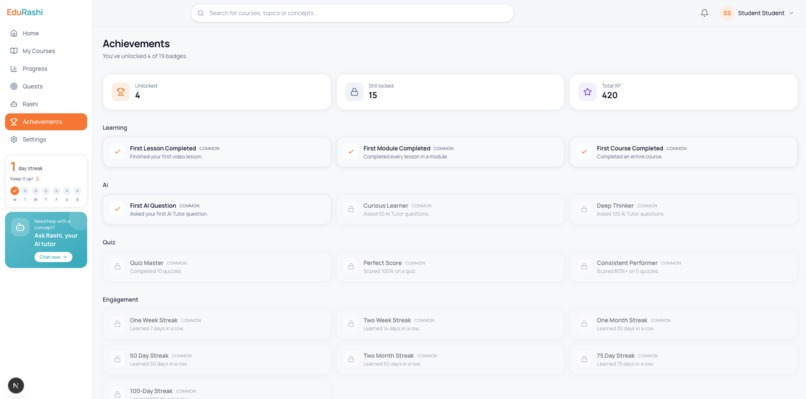Screen dimensions: 806x399
Task: Click the First Module Completed checkmark icon
Action: point(351,152)
